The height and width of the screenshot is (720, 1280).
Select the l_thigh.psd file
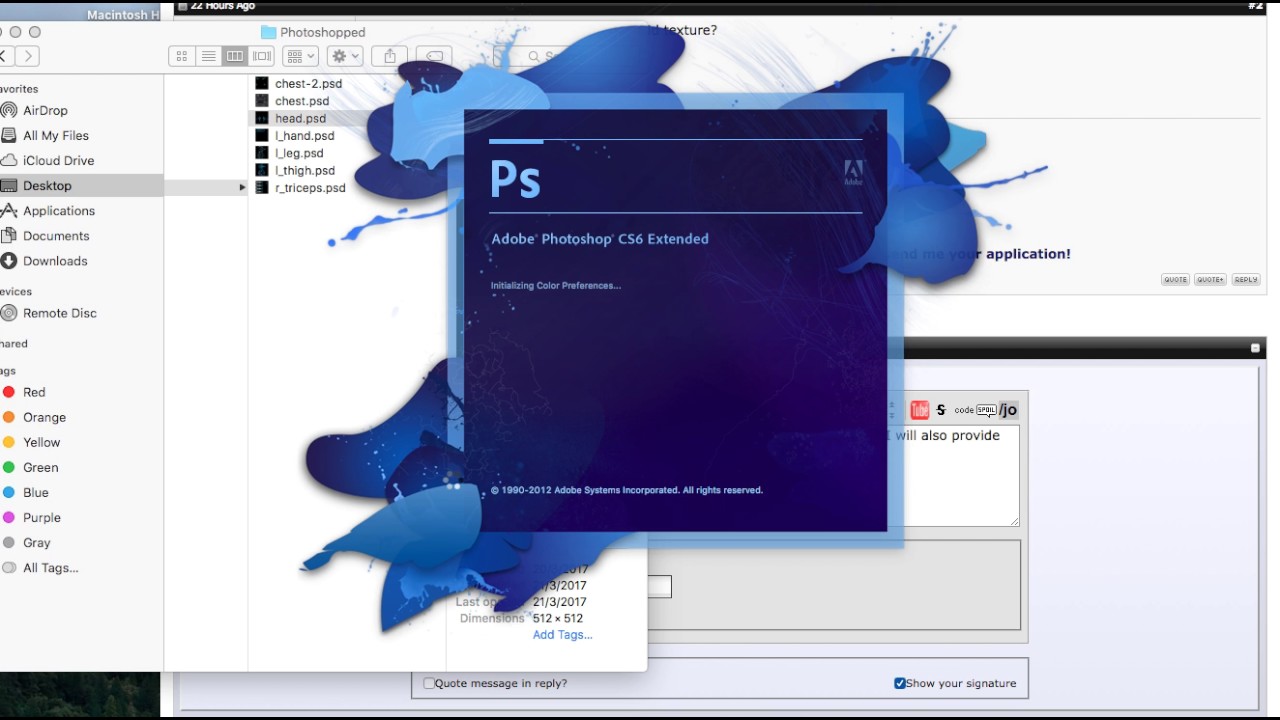304,171
